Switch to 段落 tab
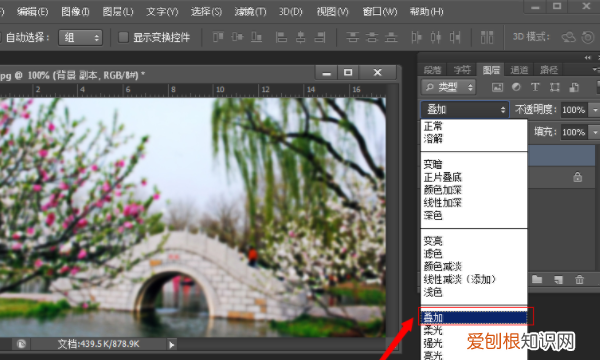600x360 pixels. click(x=432, y=70)
